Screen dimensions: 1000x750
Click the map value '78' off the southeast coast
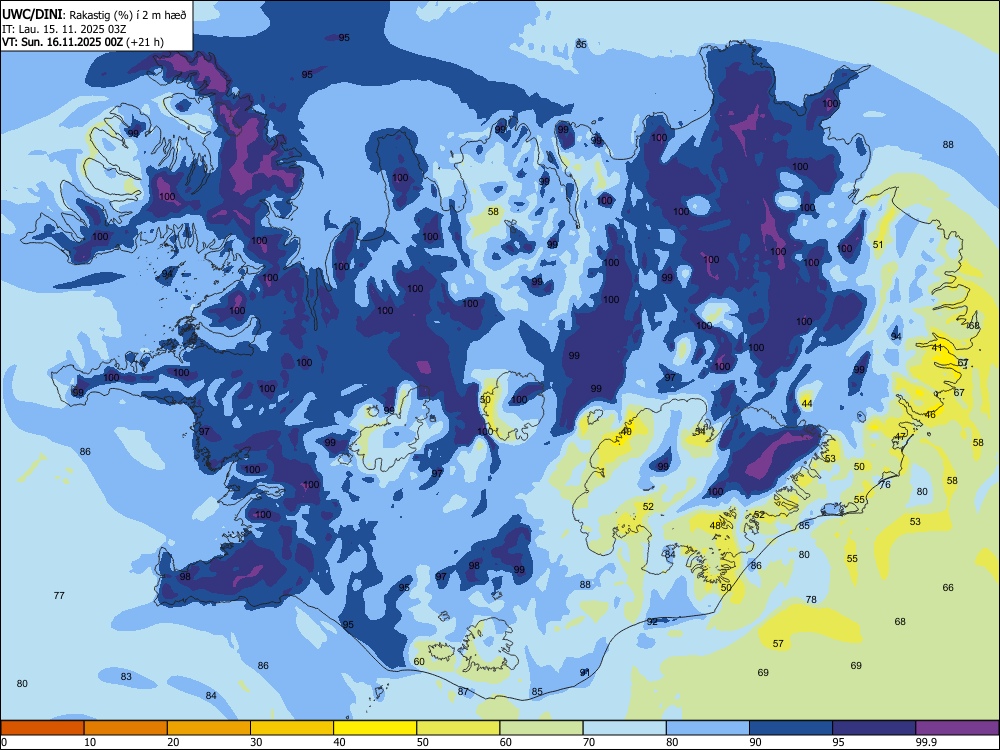pos(811,599)
